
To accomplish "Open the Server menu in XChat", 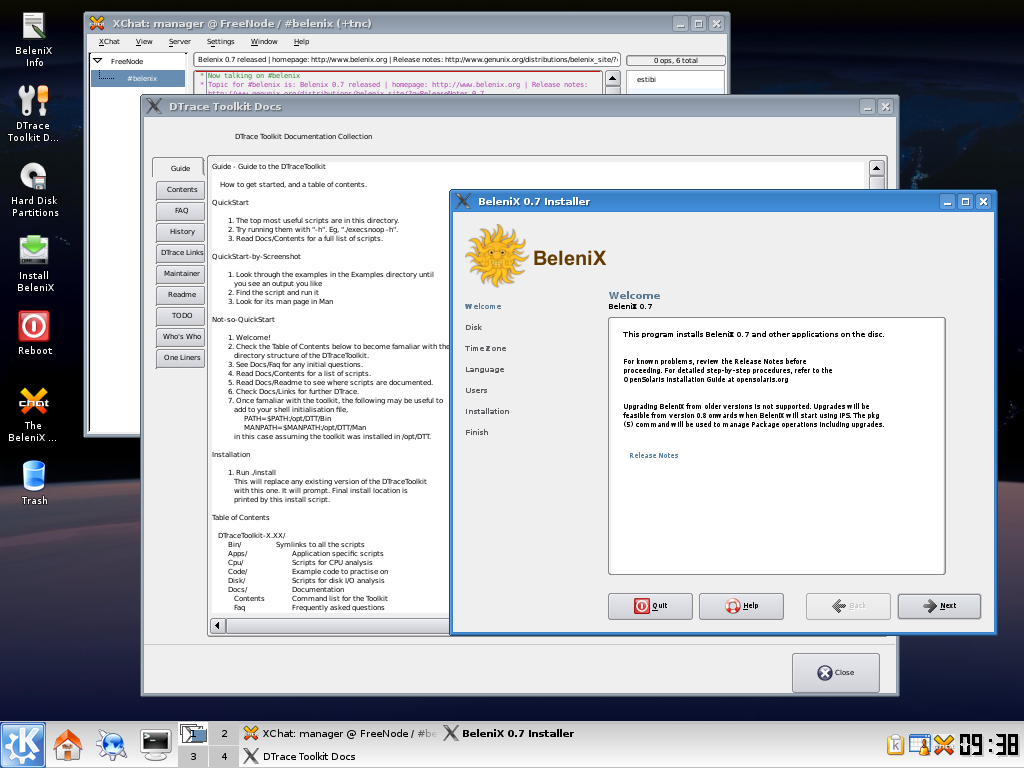I will tap(180, 41).
